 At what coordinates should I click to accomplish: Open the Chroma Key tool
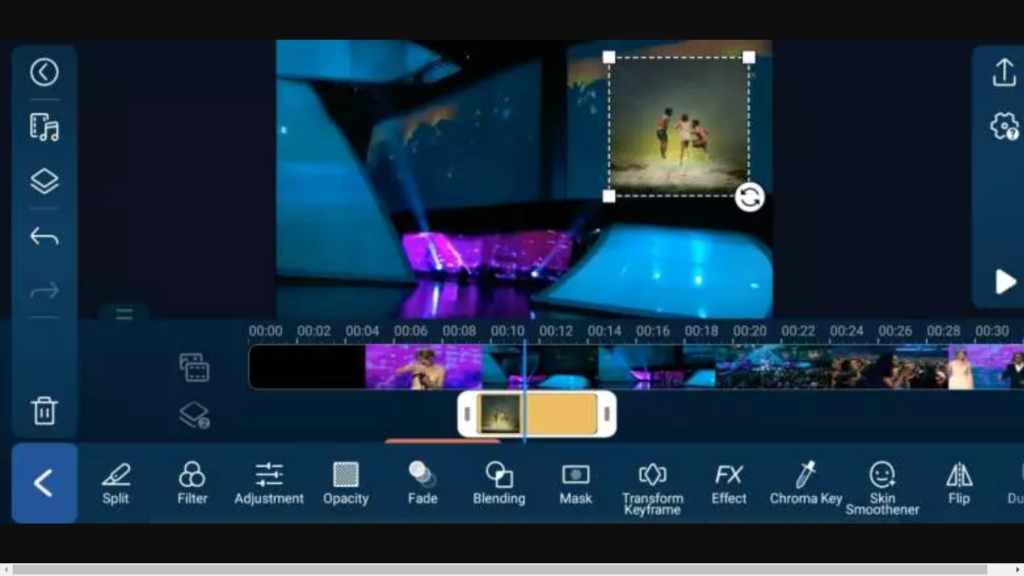[805, 483]
